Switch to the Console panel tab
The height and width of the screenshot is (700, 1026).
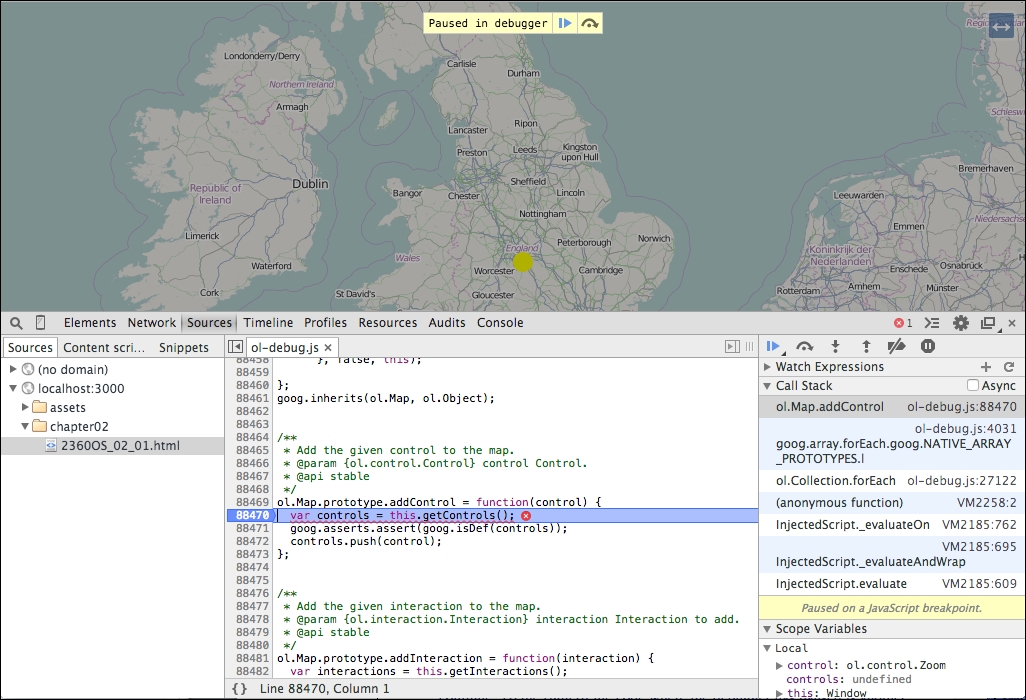[x=499, y=323]
